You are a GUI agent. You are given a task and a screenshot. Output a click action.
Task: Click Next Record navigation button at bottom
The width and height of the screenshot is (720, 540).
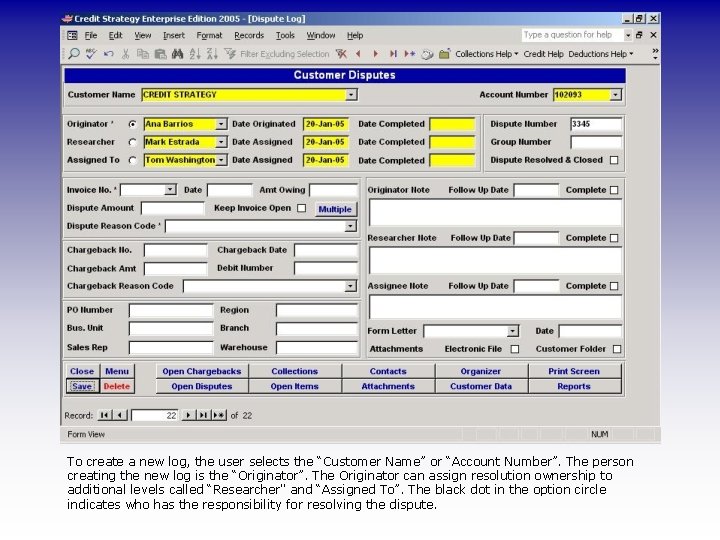point(188,415)
